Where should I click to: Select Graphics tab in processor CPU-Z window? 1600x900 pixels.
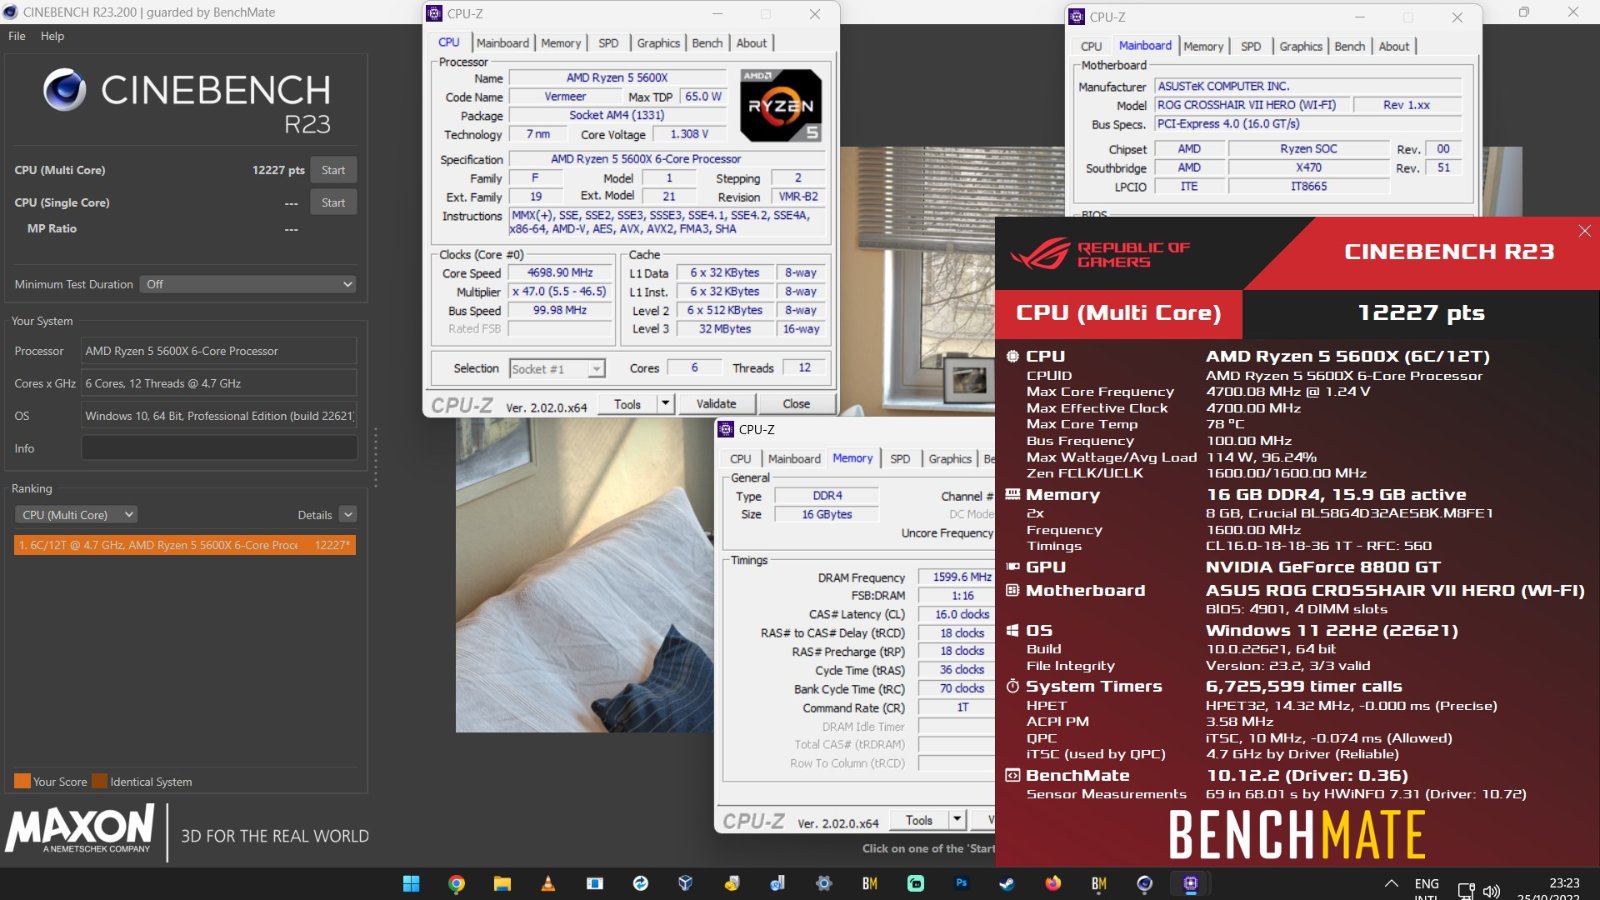658,43
